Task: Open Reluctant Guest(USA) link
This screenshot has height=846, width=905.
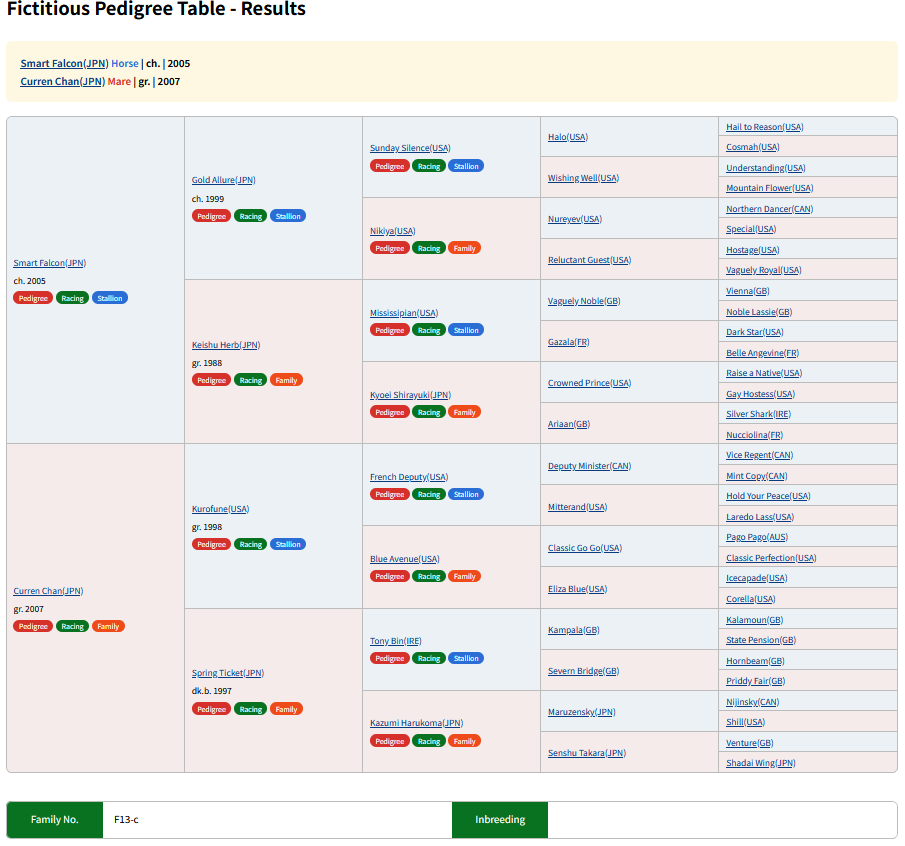Action: (589, 260)
